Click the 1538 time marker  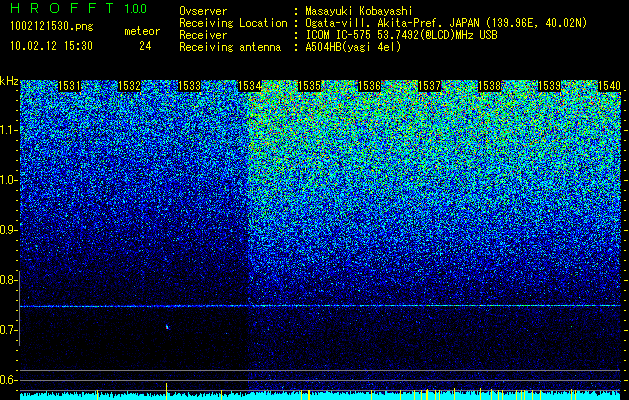pos(489,86)
